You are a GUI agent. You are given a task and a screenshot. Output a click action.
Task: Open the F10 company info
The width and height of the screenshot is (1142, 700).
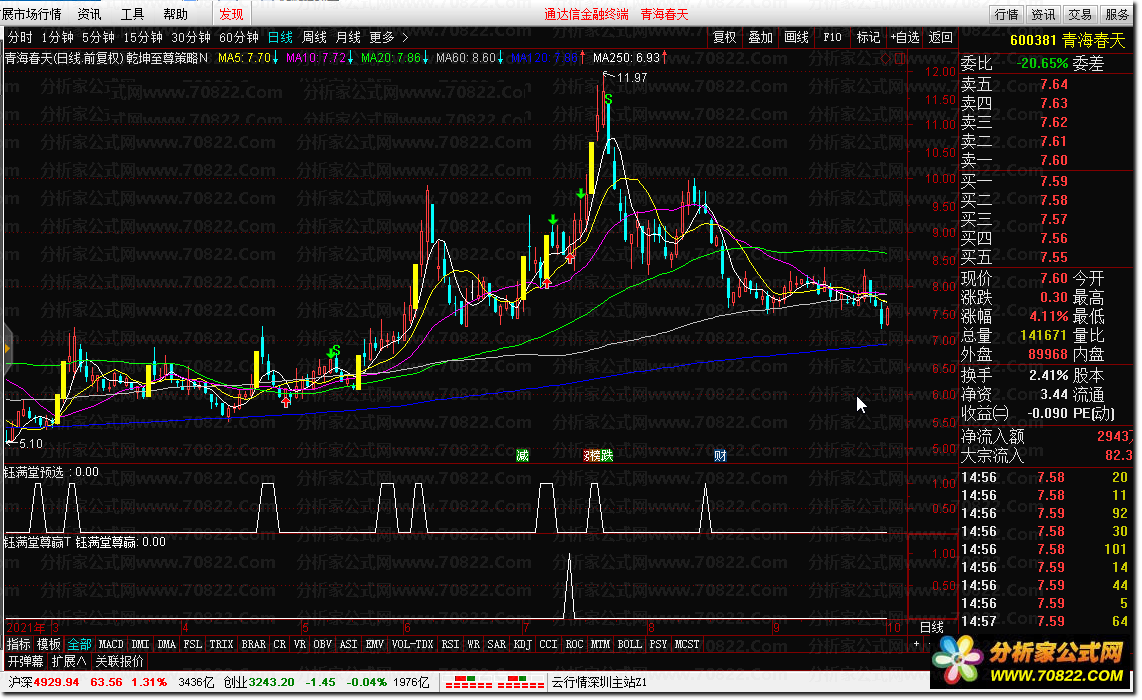(x=832, y=37)
